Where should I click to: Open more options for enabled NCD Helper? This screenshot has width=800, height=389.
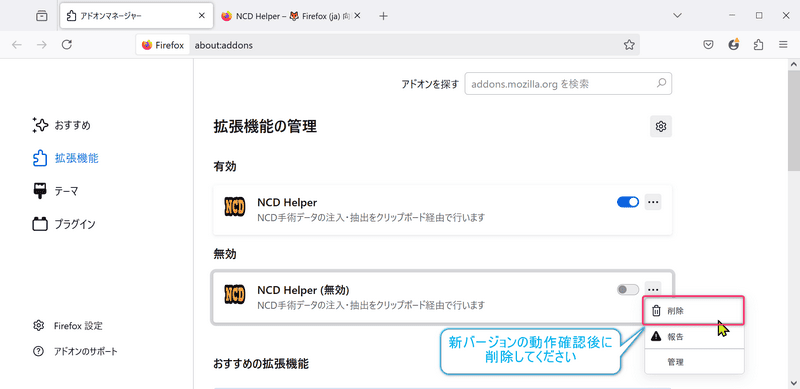pyautogui.click(x=653, y=202)
